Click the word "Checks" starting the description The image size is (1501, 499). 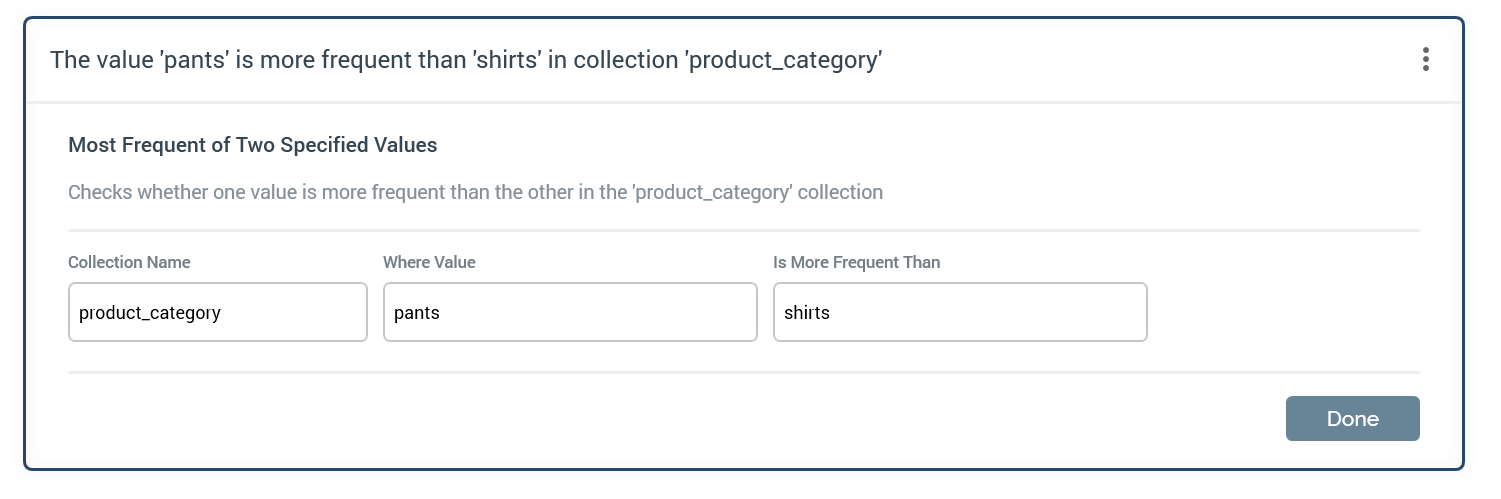coord(99,192)
